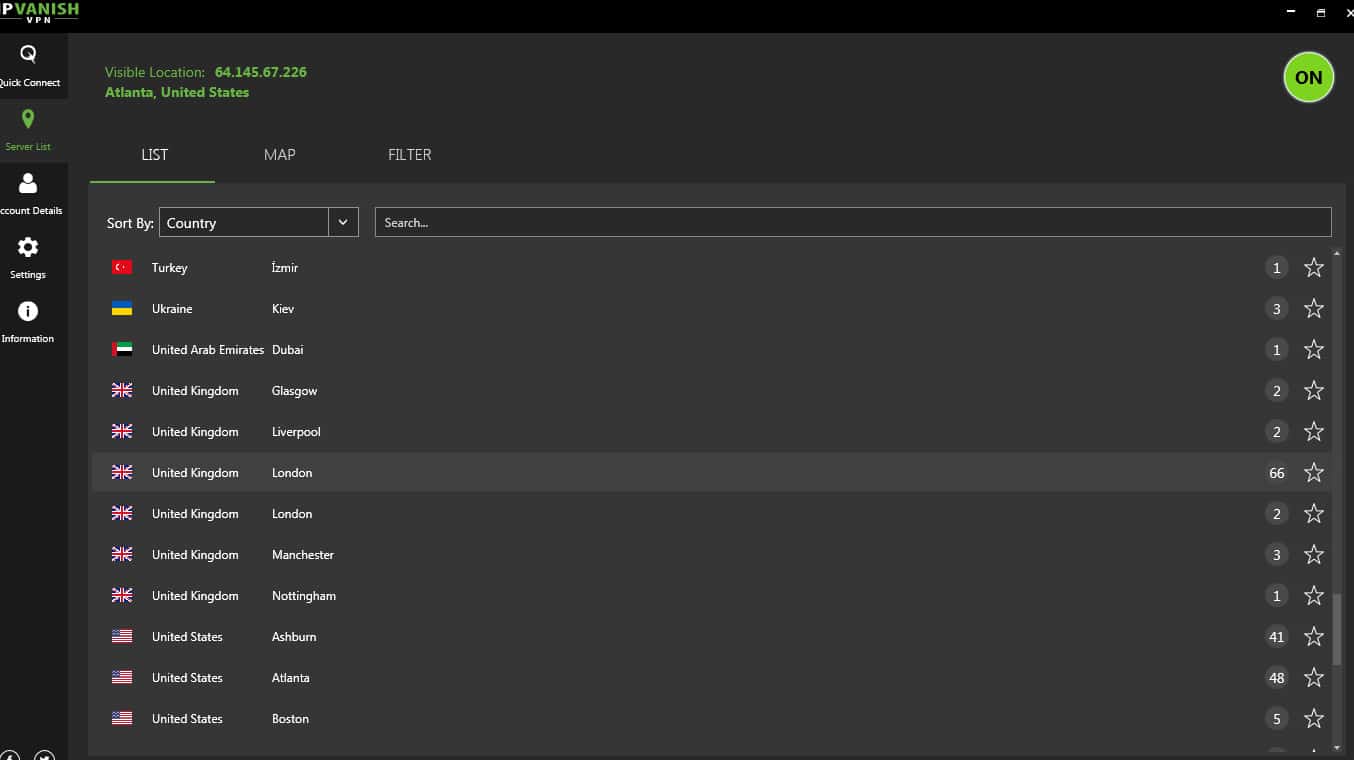
Task: Toggle favorite star for Manchester
Action: pyautogui.click(x=1314, y=554)
